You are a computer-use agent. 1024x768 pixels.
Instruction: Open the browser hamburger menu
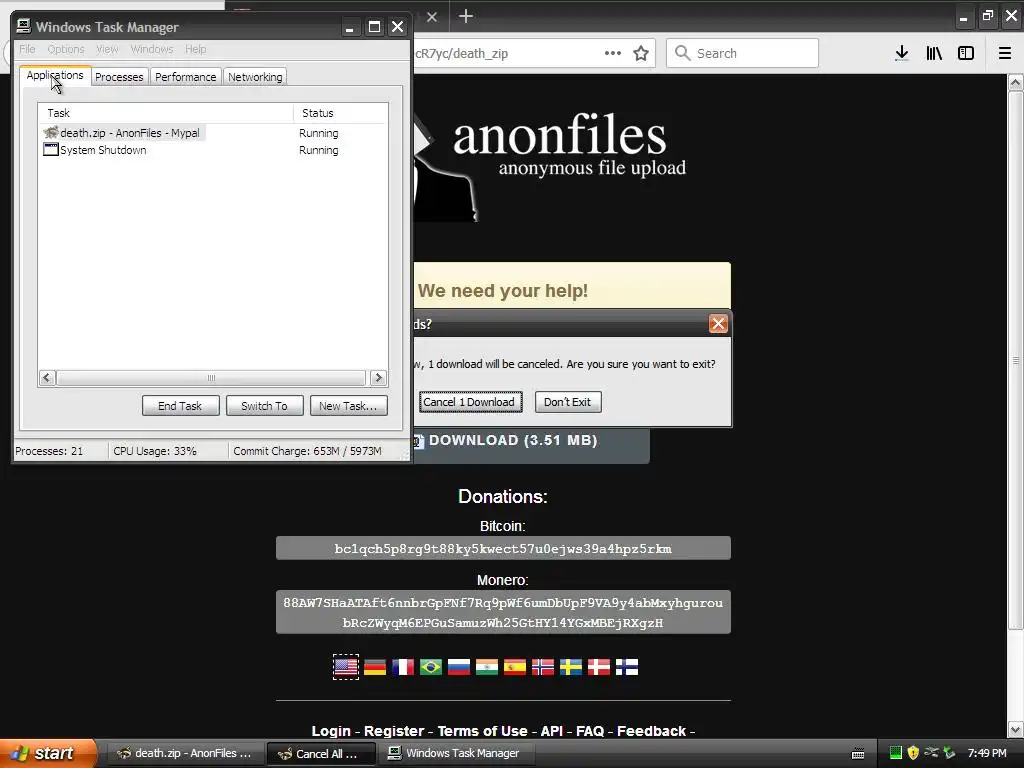tap(1005, 54)
